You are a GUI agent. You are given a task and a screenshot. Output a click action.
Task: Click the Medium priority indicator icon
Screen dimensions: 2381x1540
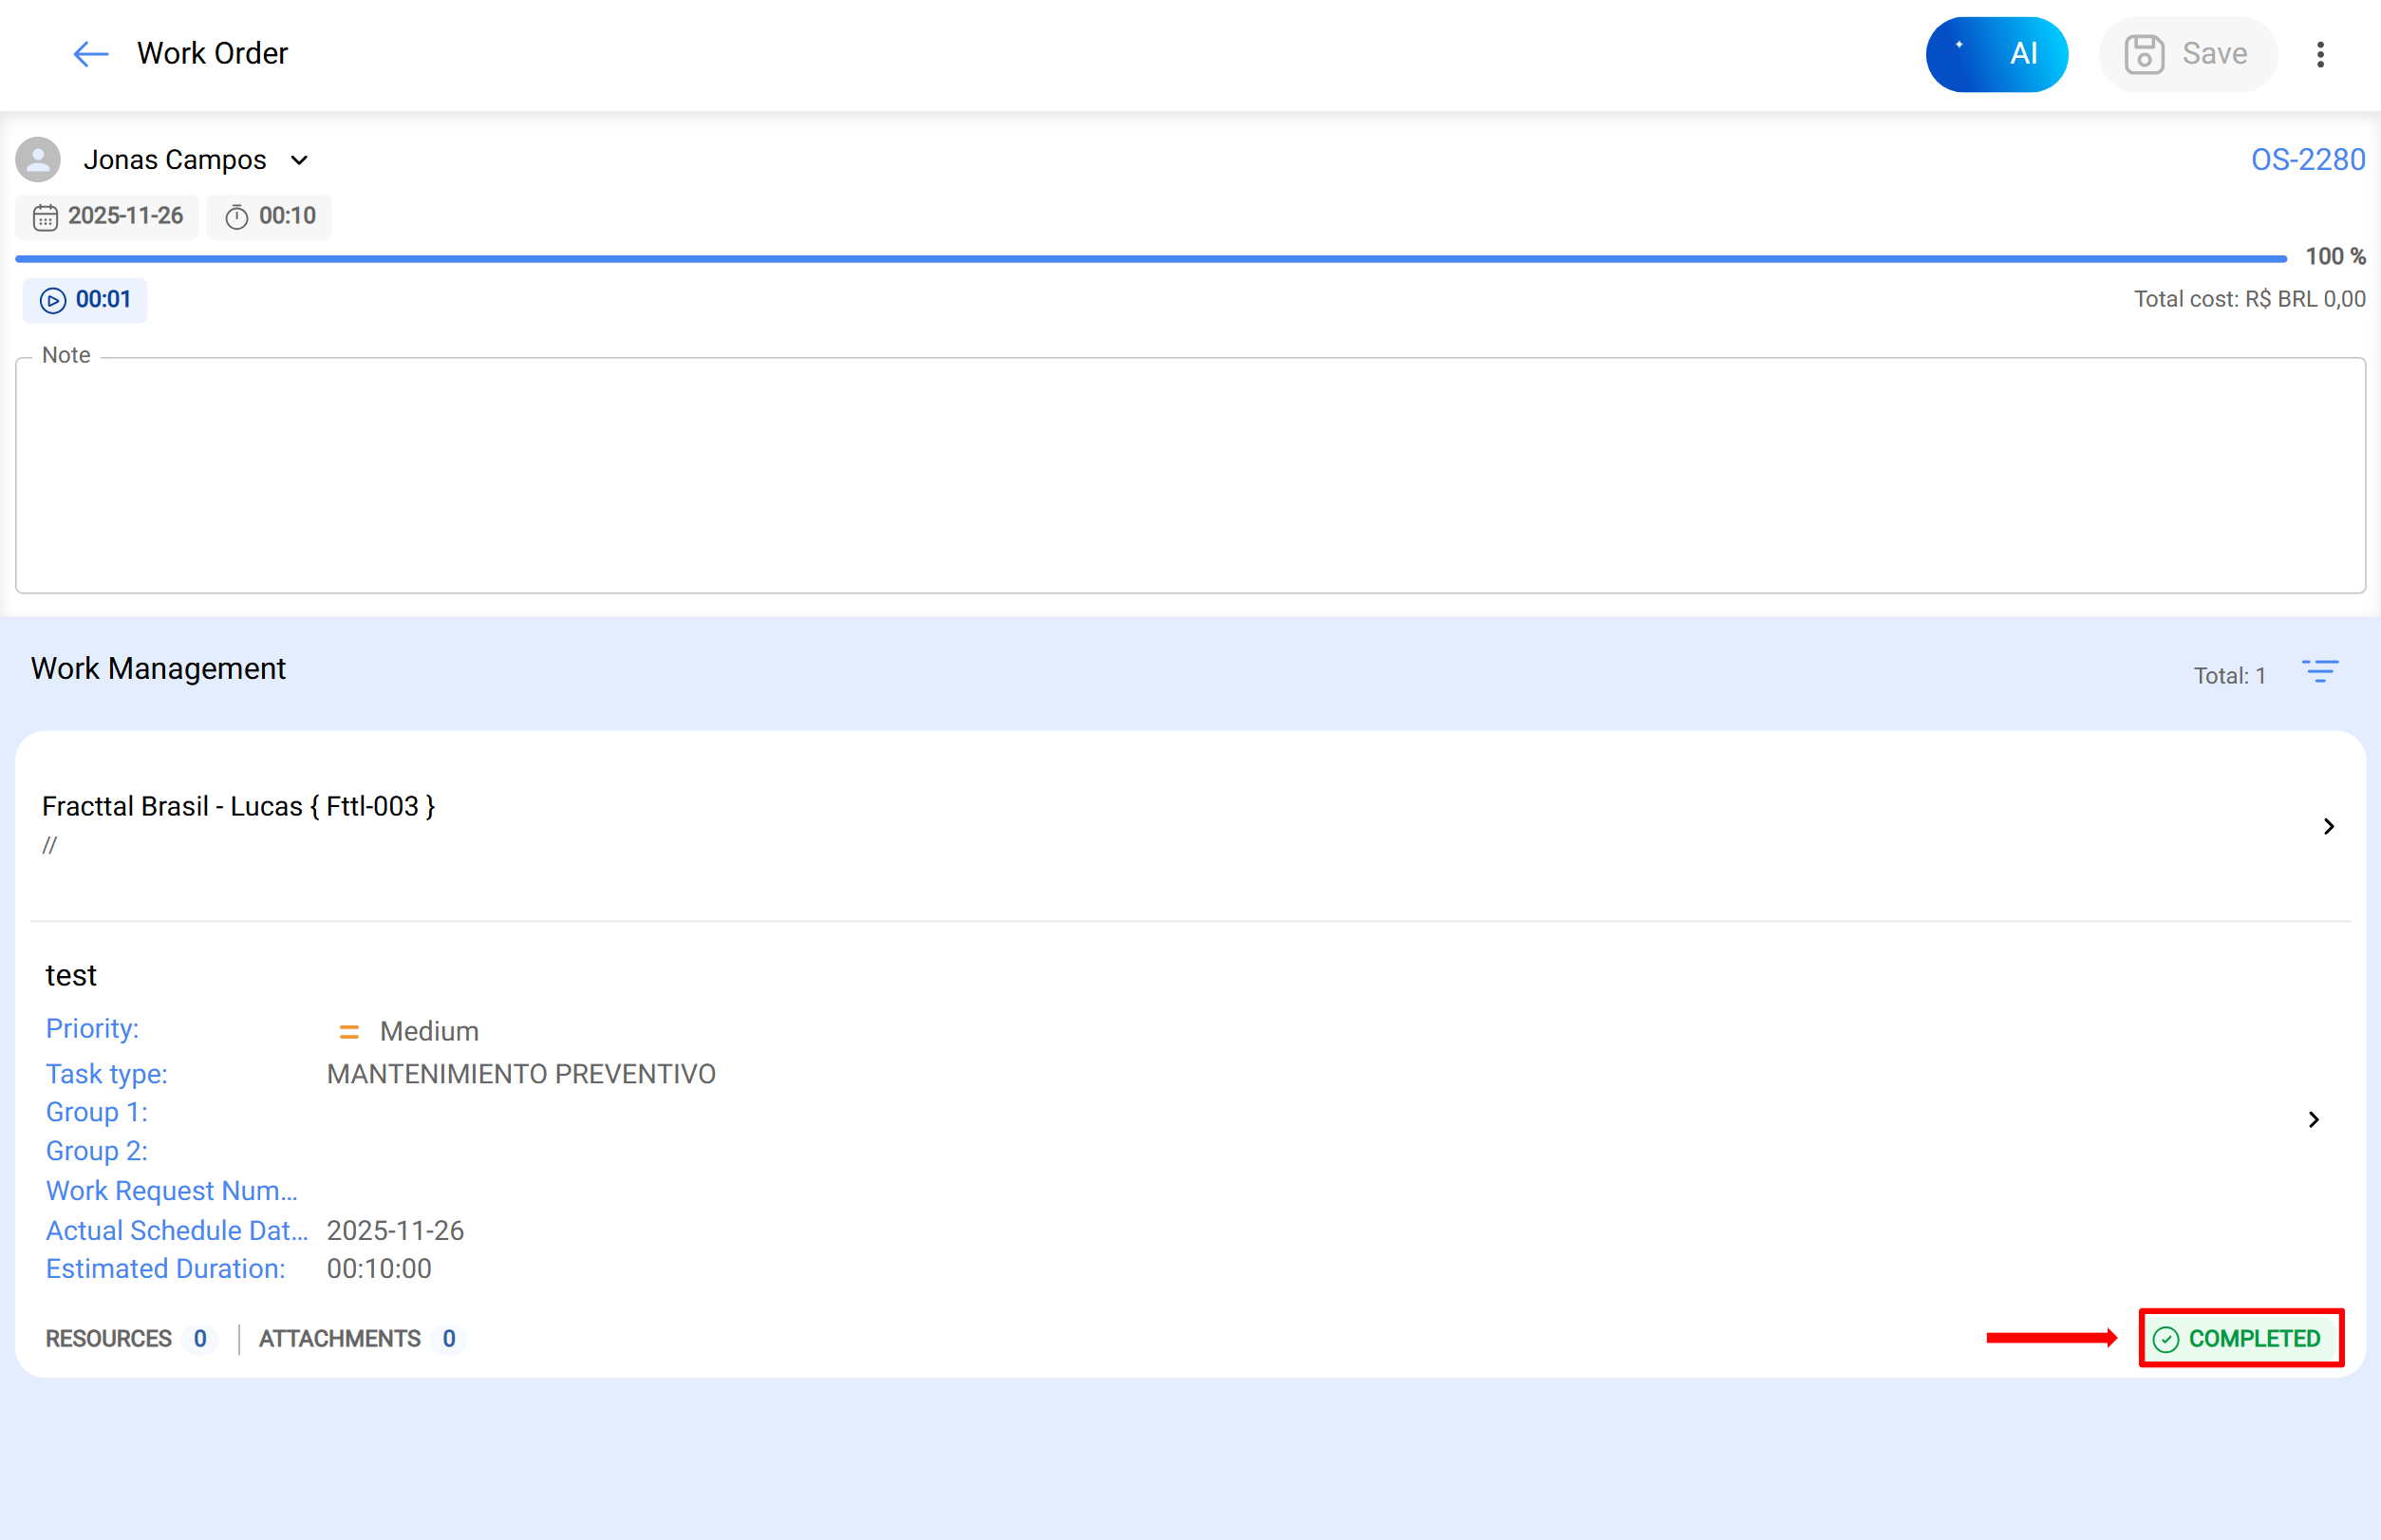tap(349, 1030)
